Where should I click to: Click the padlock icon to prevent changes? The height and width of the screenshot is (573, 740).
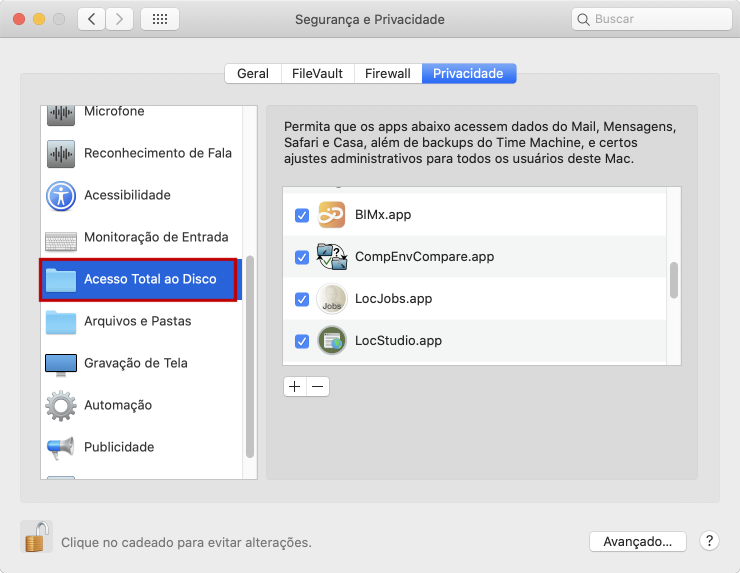tap(36, 538)
